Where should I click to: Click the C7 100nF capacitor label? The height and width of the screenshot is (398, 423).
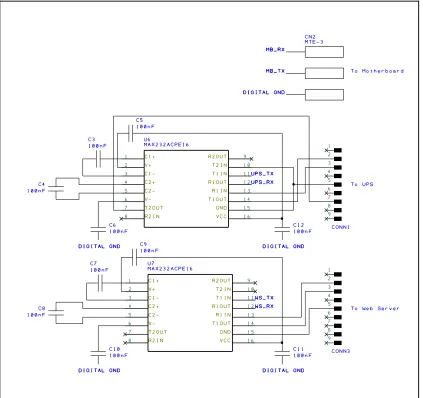click(99, 267)
